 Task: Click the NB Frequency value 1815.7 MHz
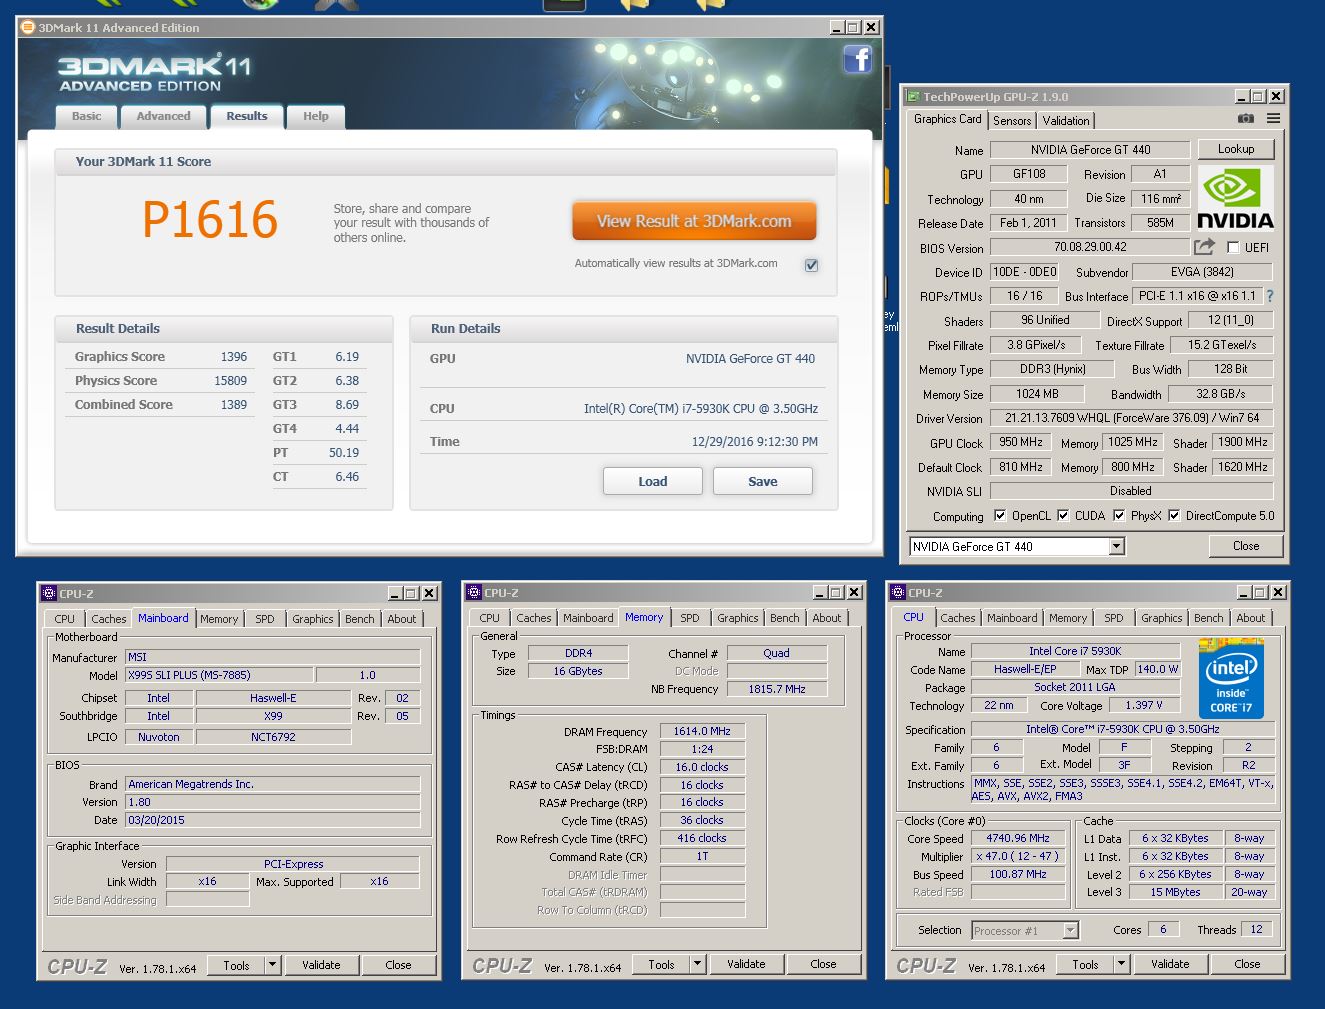click(x=777, y=689)
